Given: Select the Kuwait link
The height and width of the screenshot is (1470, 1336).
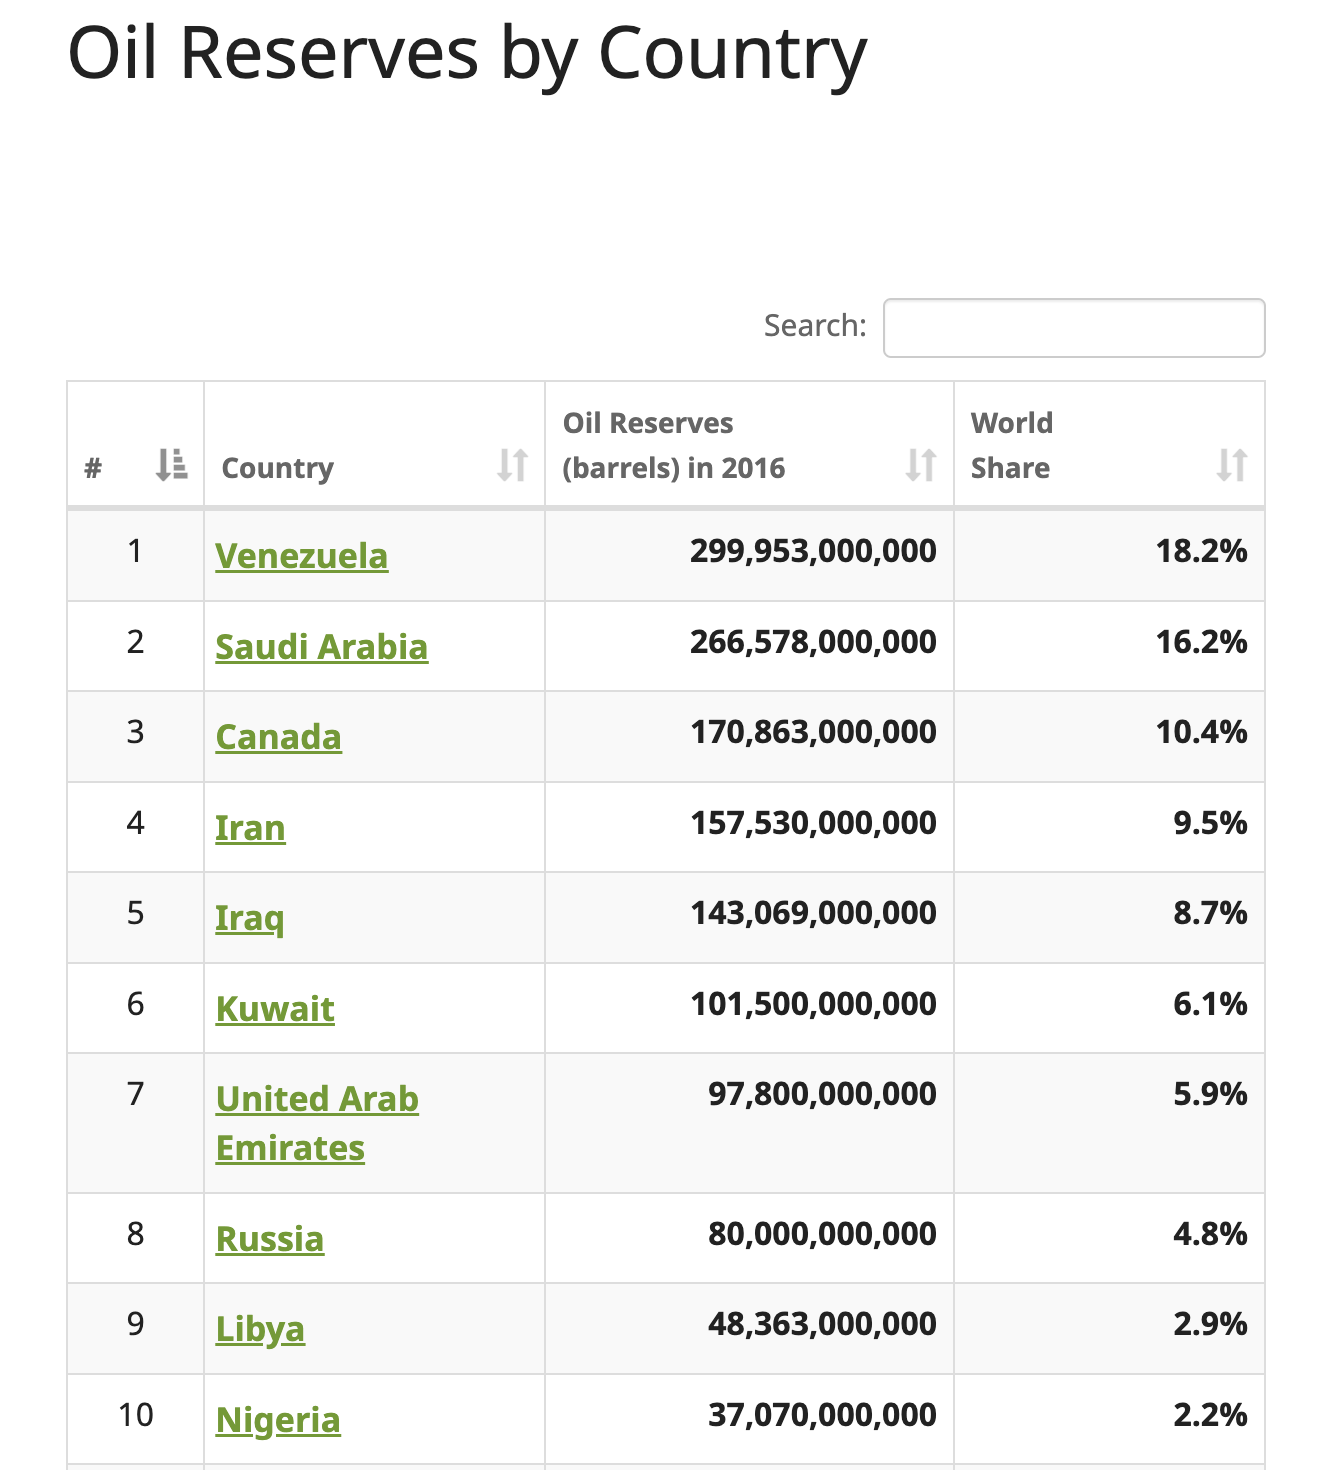Looking at the screenshot, I should tap(275, 1009).
